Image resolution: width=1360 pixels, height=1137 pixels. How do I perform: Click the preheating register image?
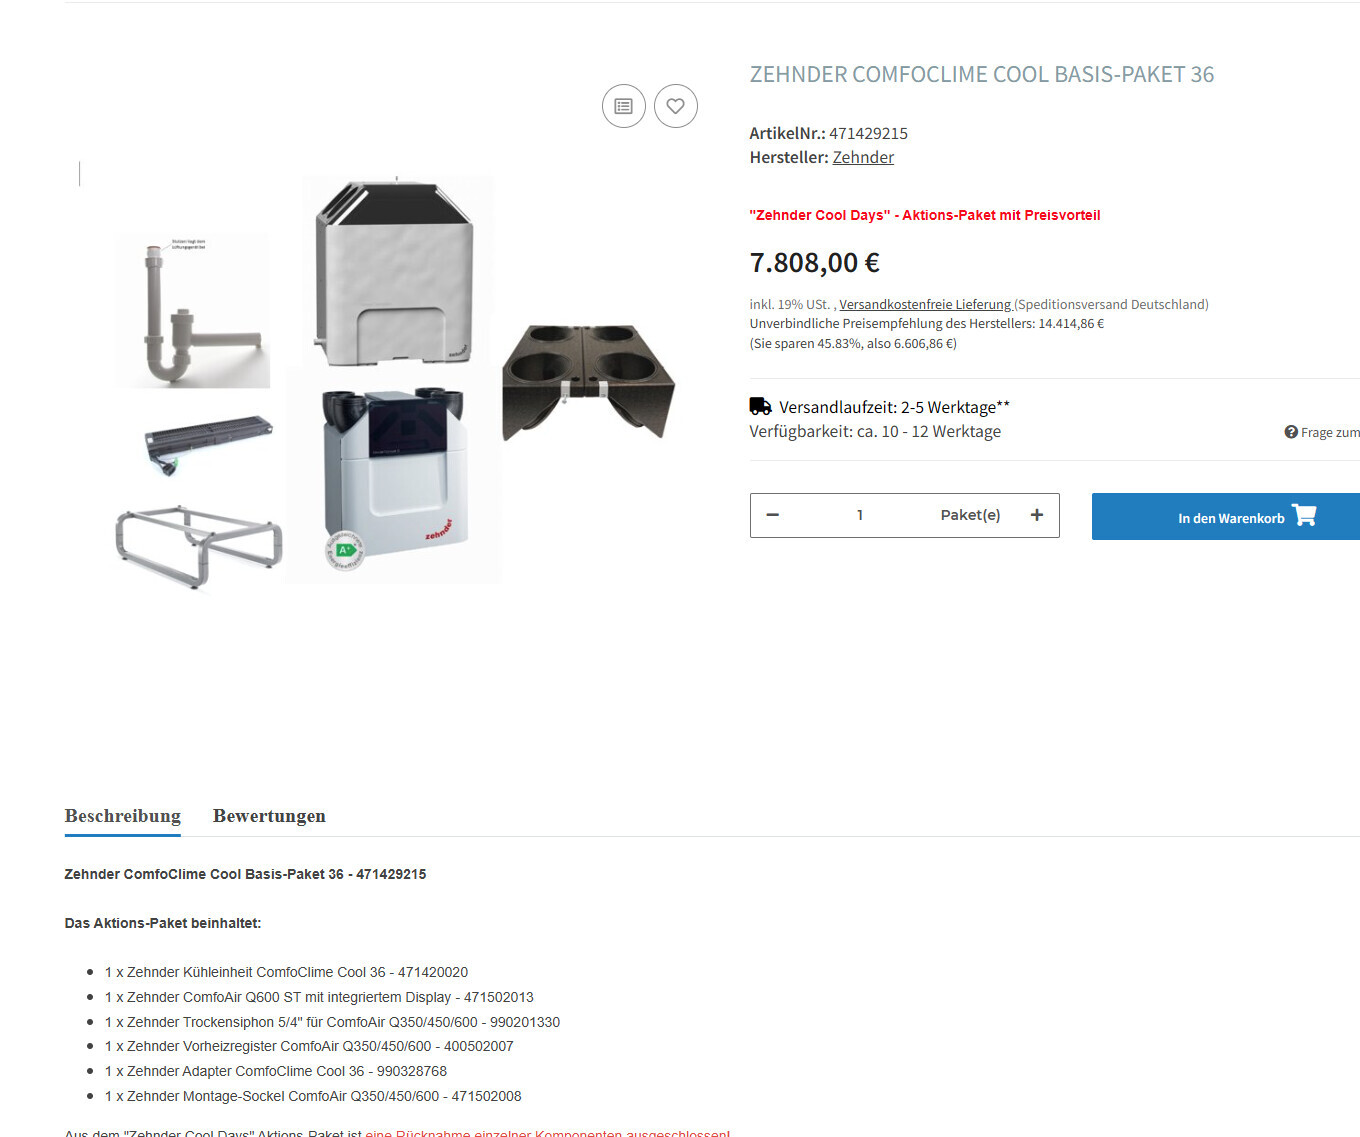tap(208, 441)
